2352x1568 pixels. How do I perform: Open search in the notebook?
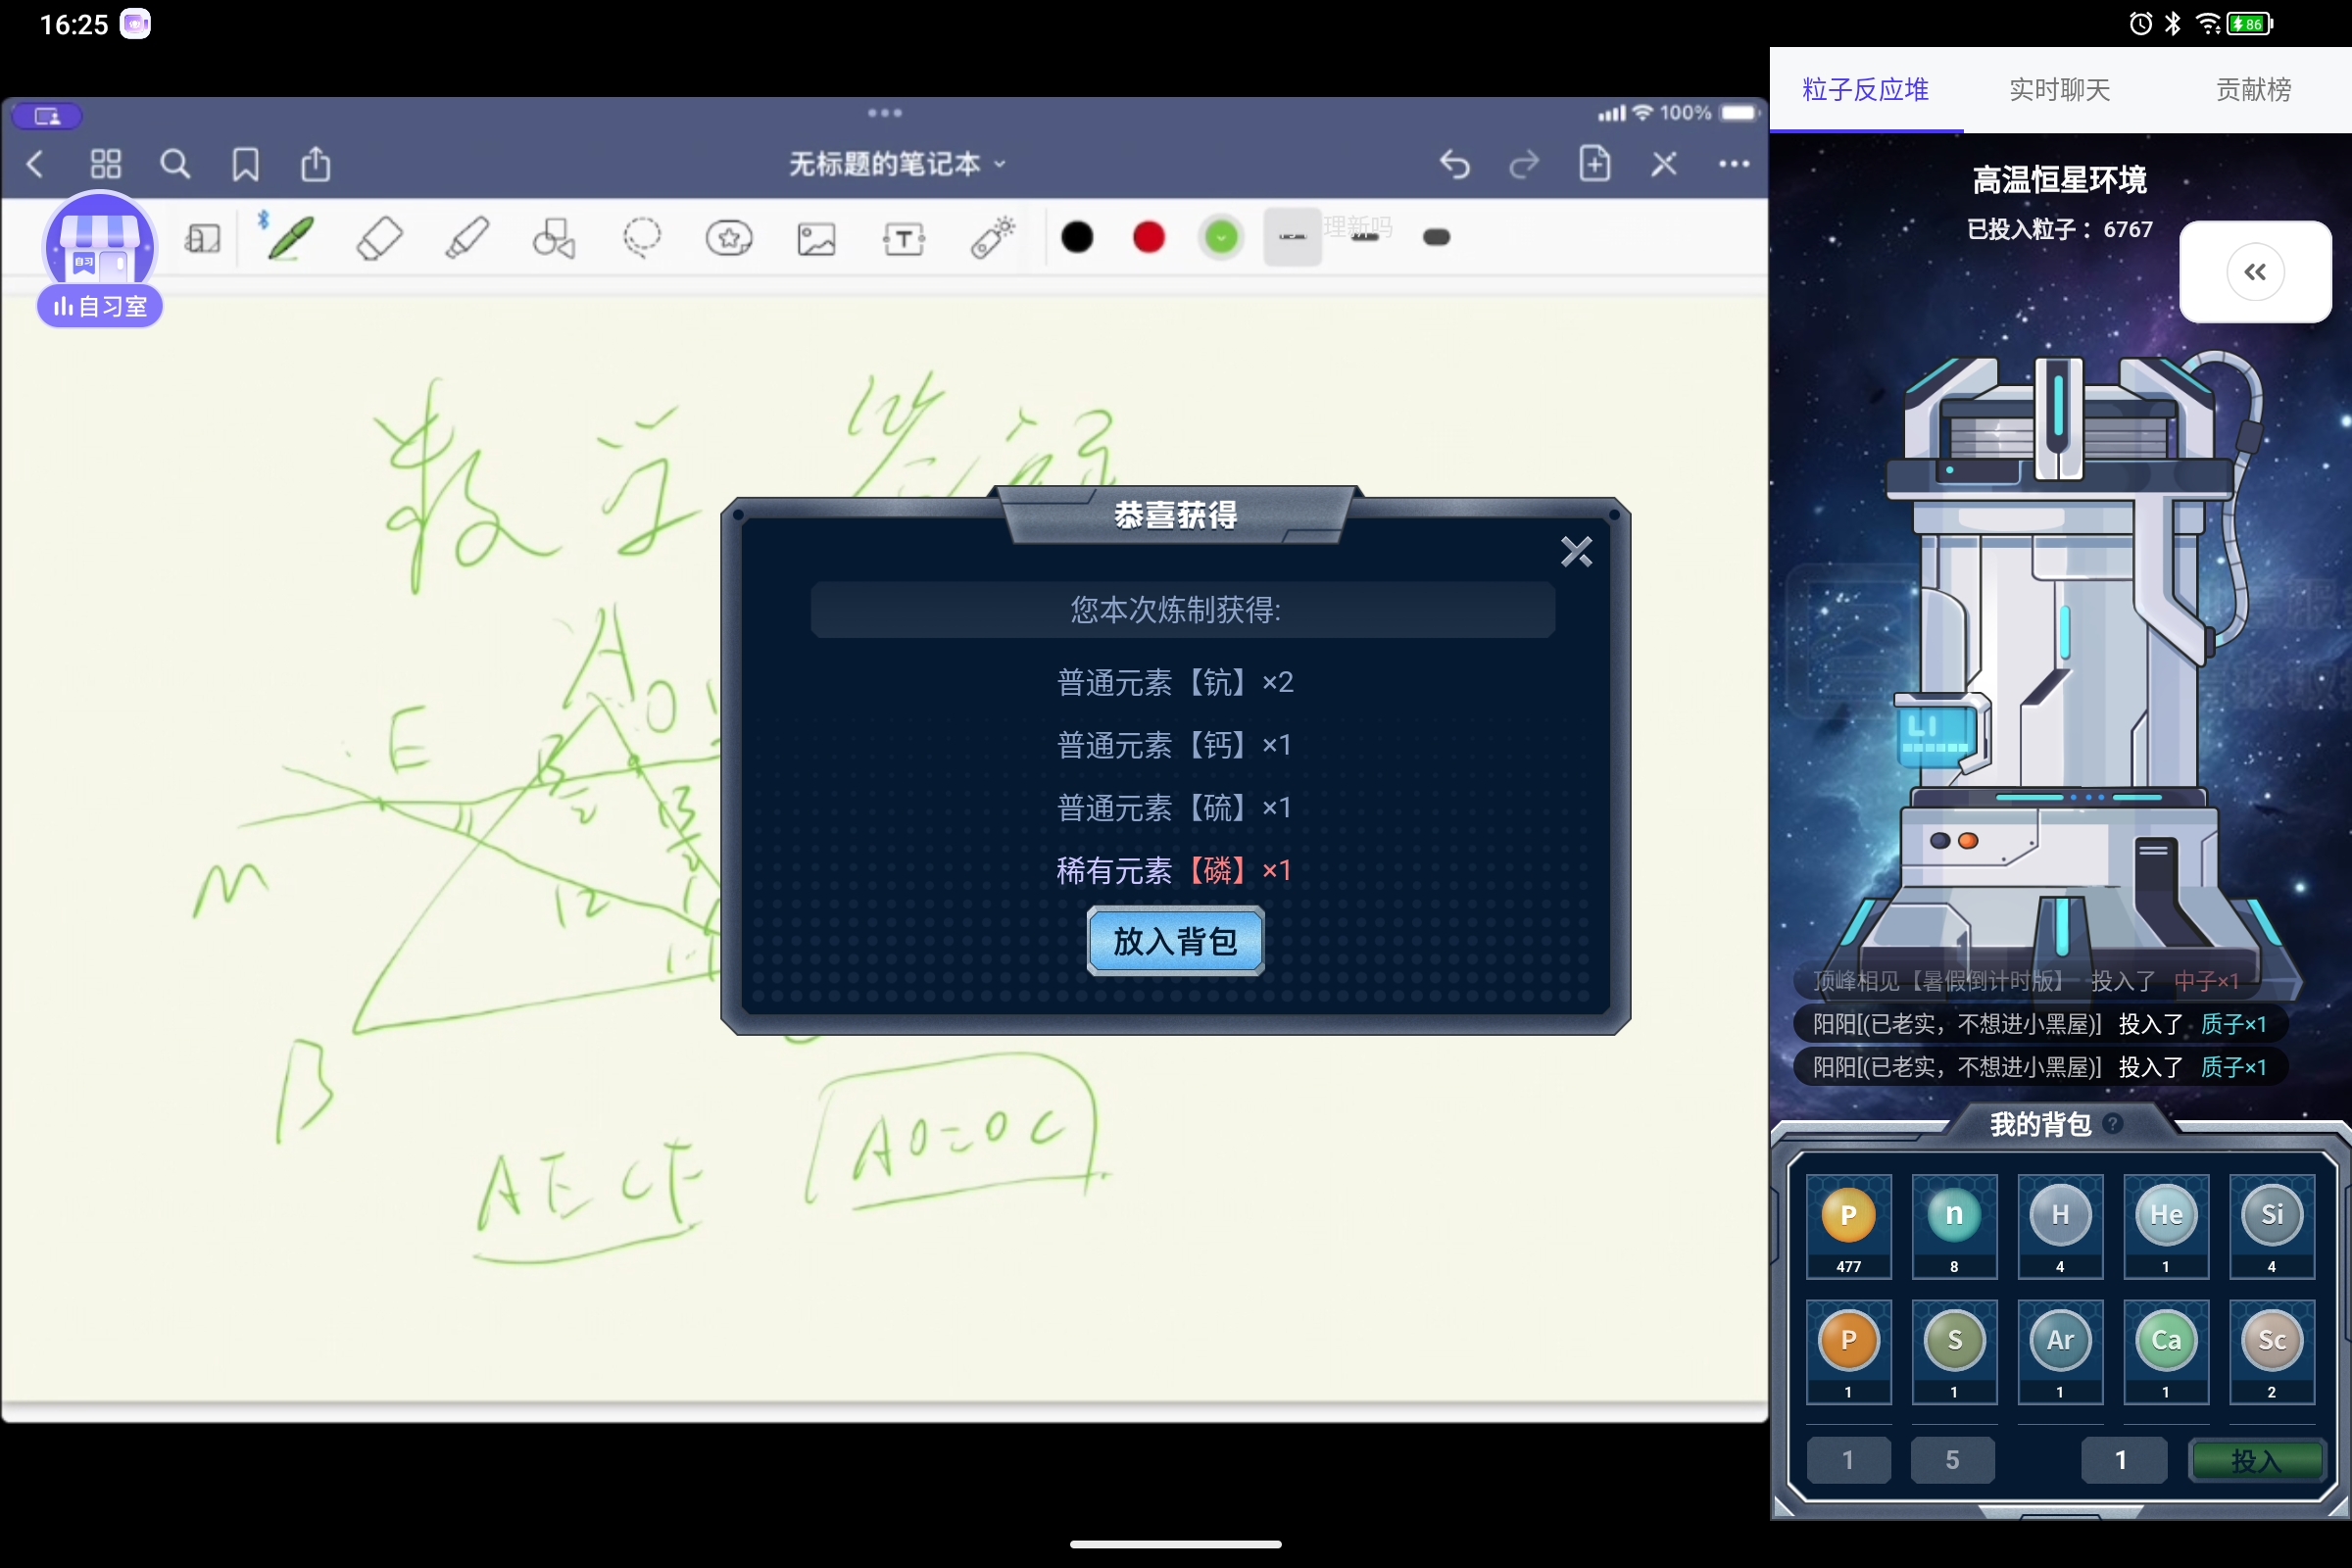click(x=175, y=164)
